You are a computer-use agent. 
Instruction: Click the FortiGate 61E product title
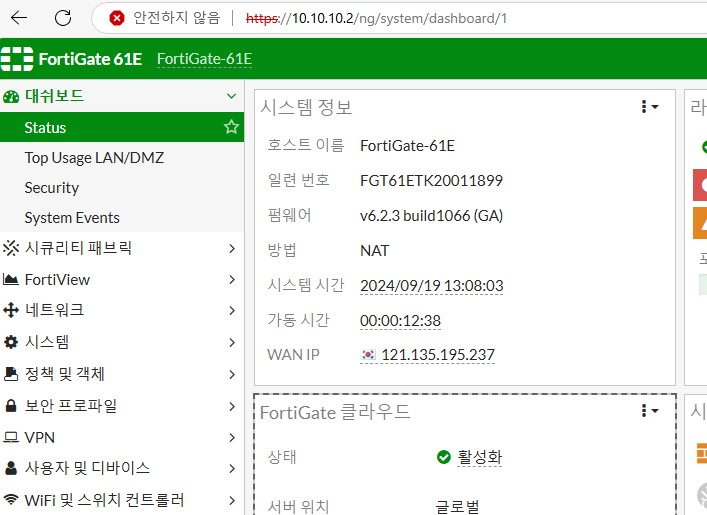(90, 59)
